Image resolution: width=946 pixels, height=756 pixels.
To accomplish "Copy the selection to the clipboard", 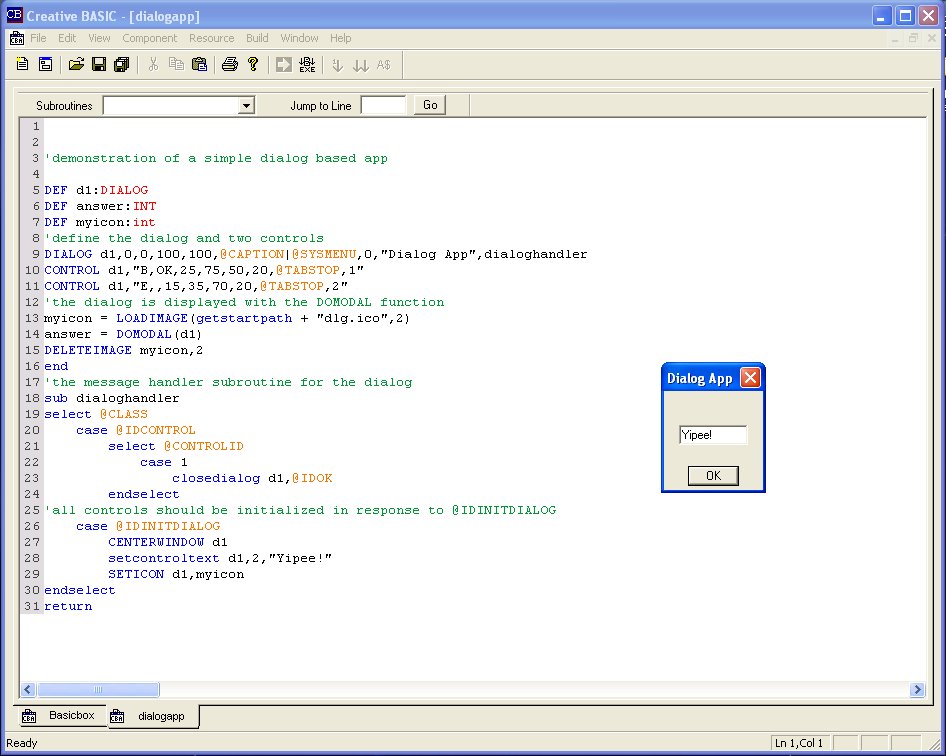I will point(176,64).
